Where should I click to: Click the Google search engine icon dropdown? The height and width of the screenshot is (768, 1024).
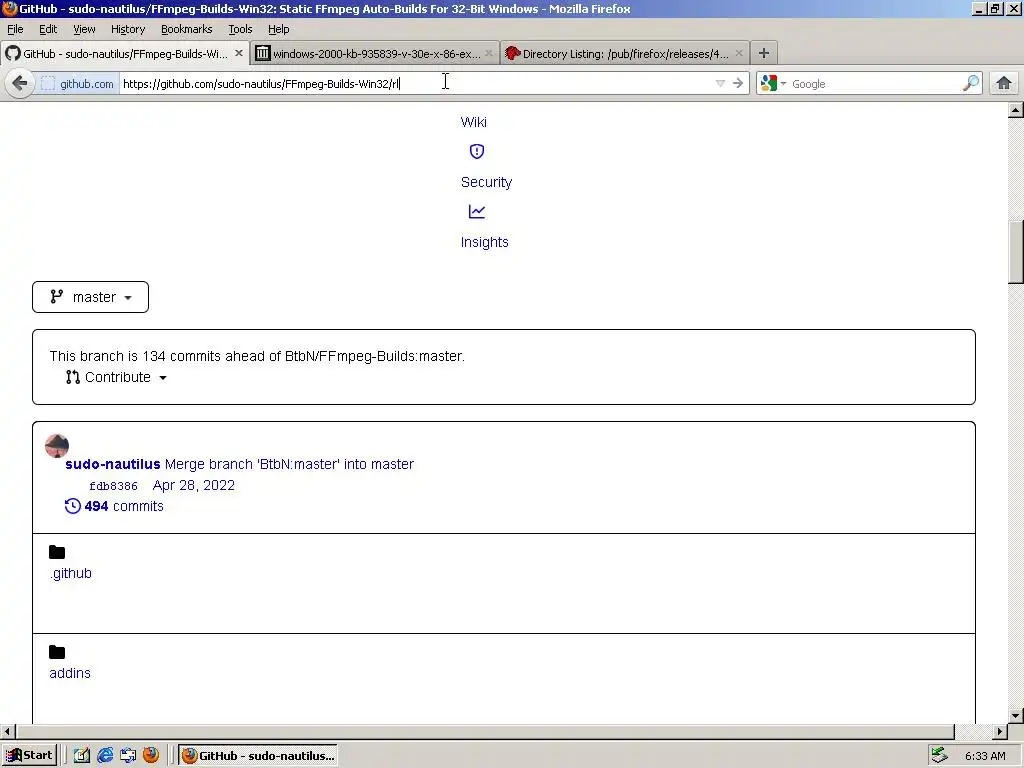tap(773, 84)
